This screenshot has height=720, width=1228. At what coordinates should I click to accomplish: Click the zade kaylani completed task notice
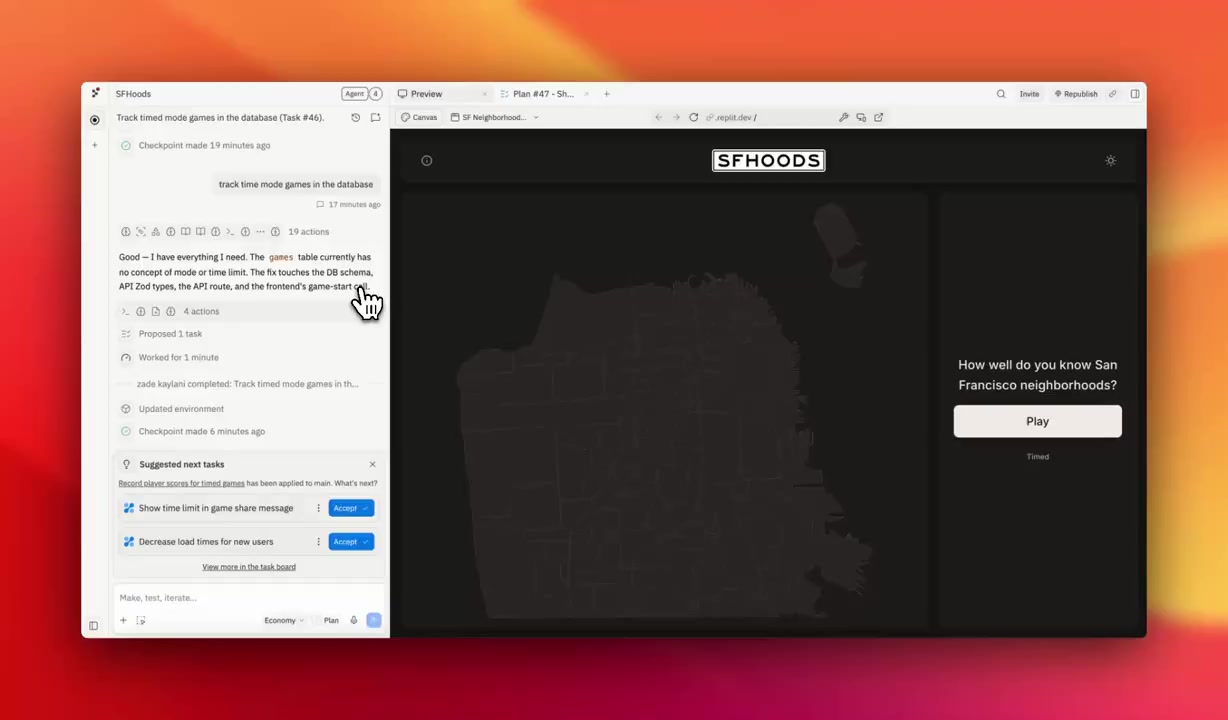(247, 384)
